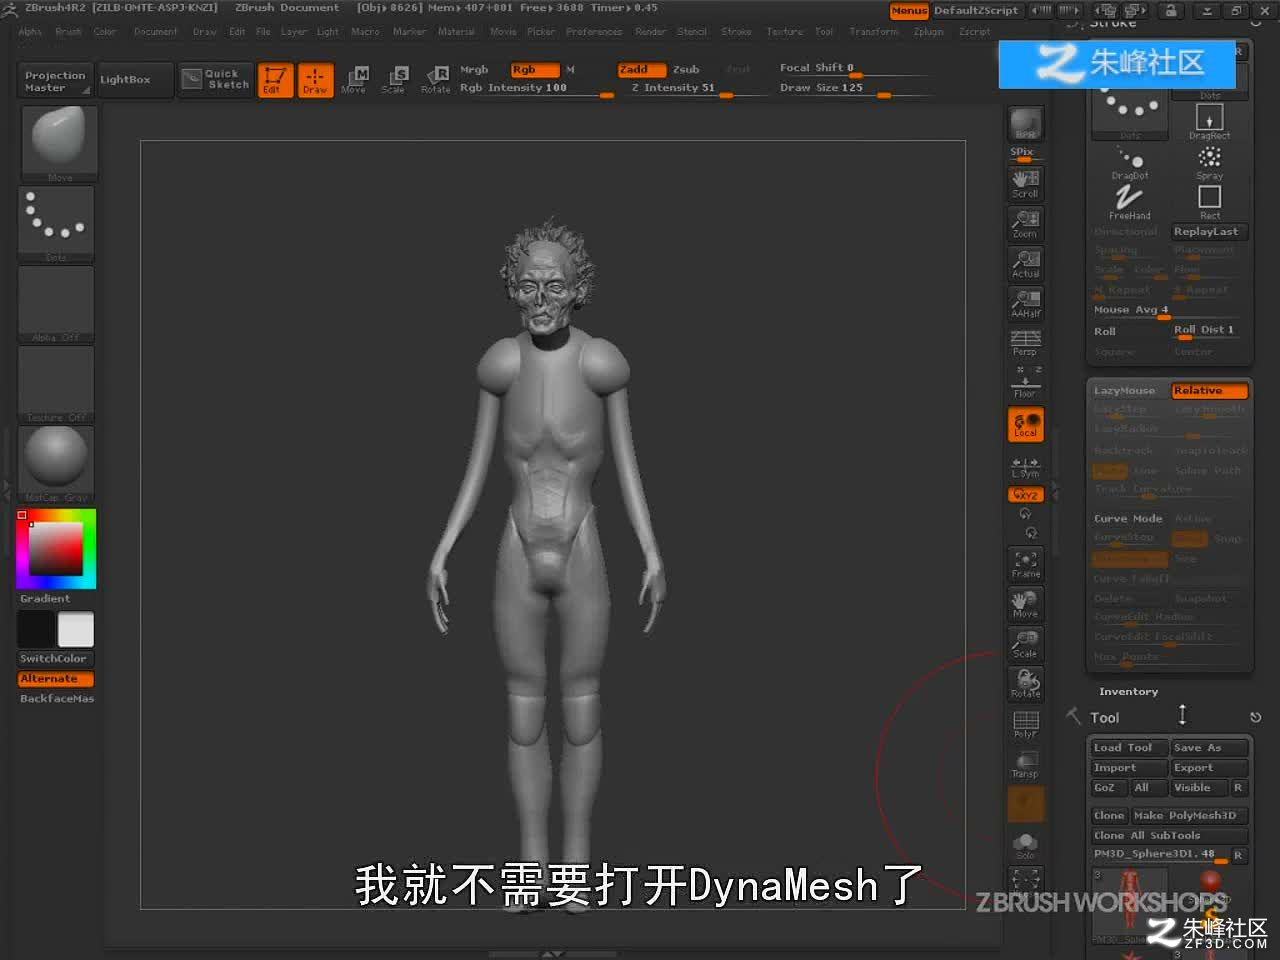This screenshot has width=1280, height=960.
Task: Toggle Solo mode
Action: pos(1026,845)
